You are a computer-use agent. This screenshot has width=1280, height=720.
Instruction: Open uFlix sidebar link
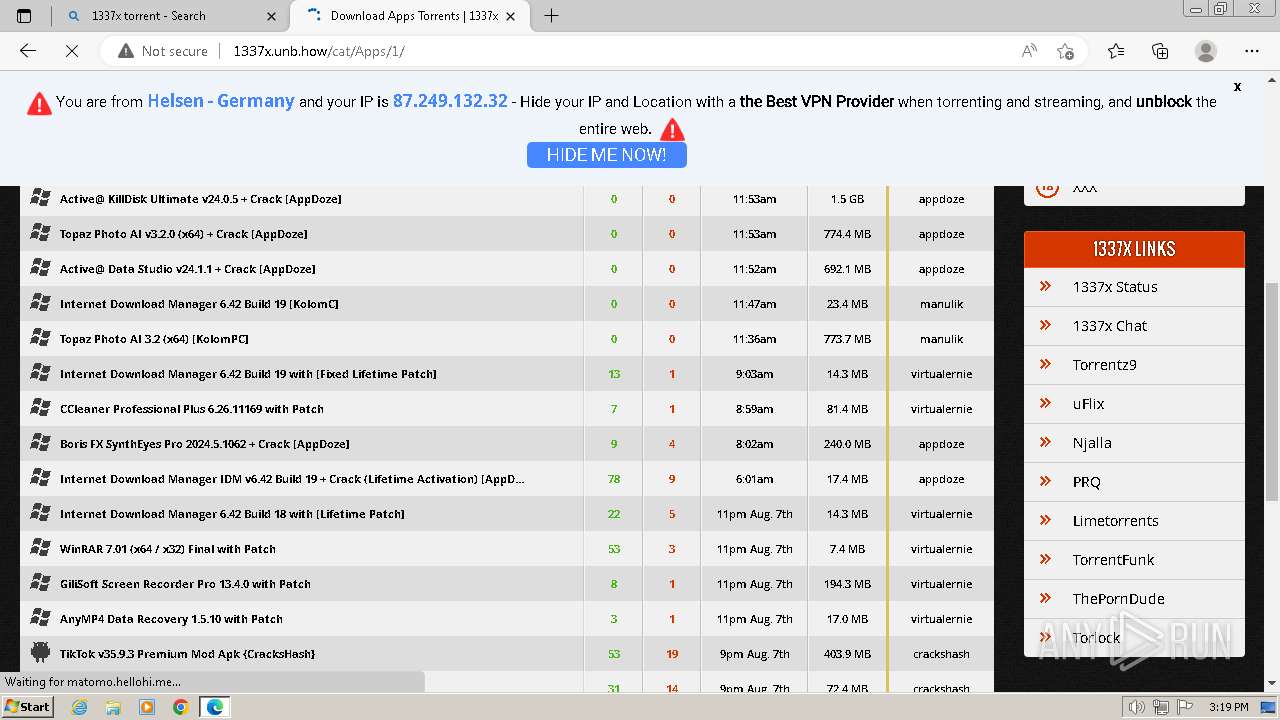[1088, 404]
